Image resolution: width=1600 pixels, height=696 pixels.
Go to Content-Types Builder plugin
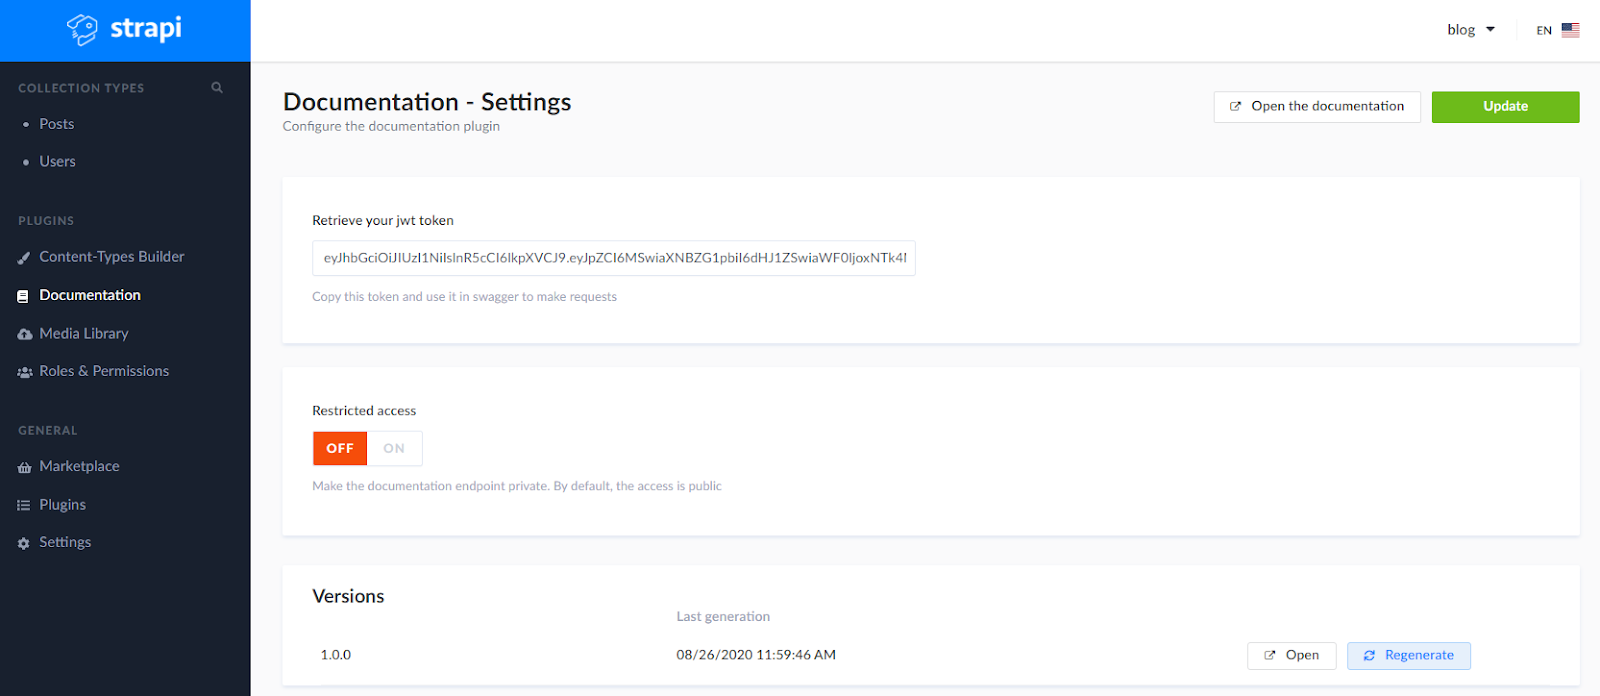pyautogui.click(x=112, y=257)
